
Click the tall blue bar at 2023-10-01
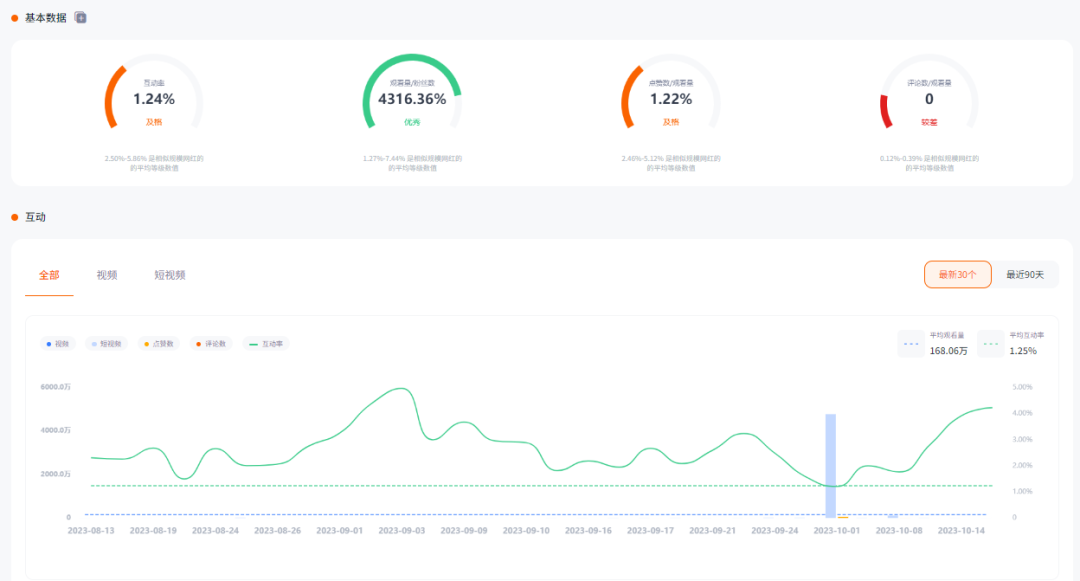tap(831, 465)
